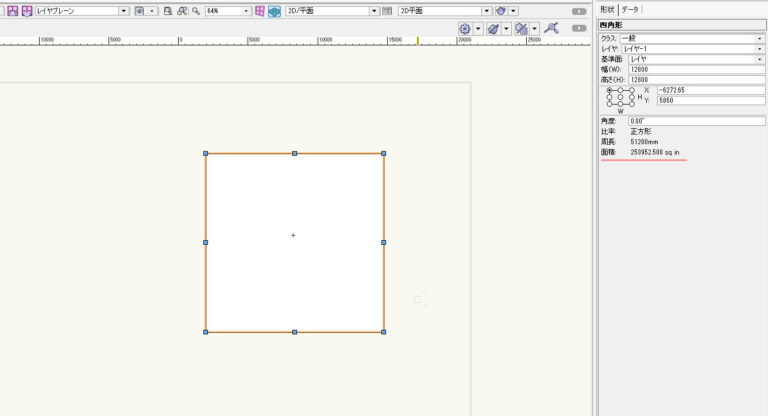Click the fit to objects icon
Image resolution: width=768 pixels, height=416 pixels.
[x=181, y=10]
